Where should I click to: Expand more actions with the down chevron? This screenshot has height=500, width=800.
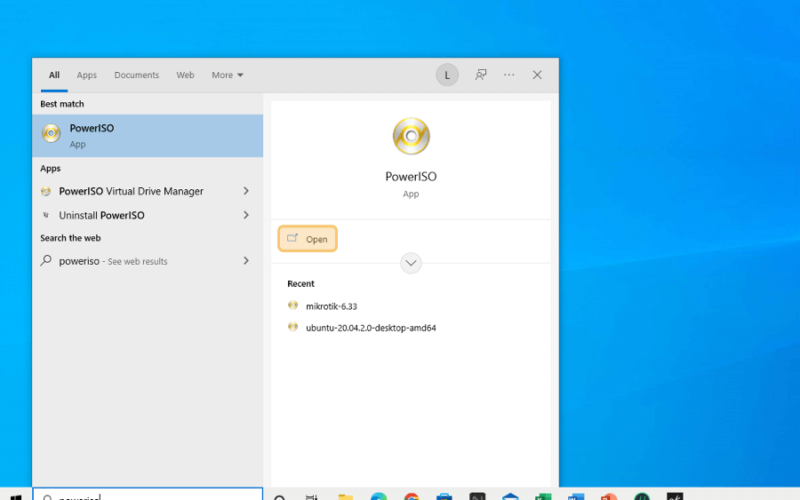coord(411,263)
